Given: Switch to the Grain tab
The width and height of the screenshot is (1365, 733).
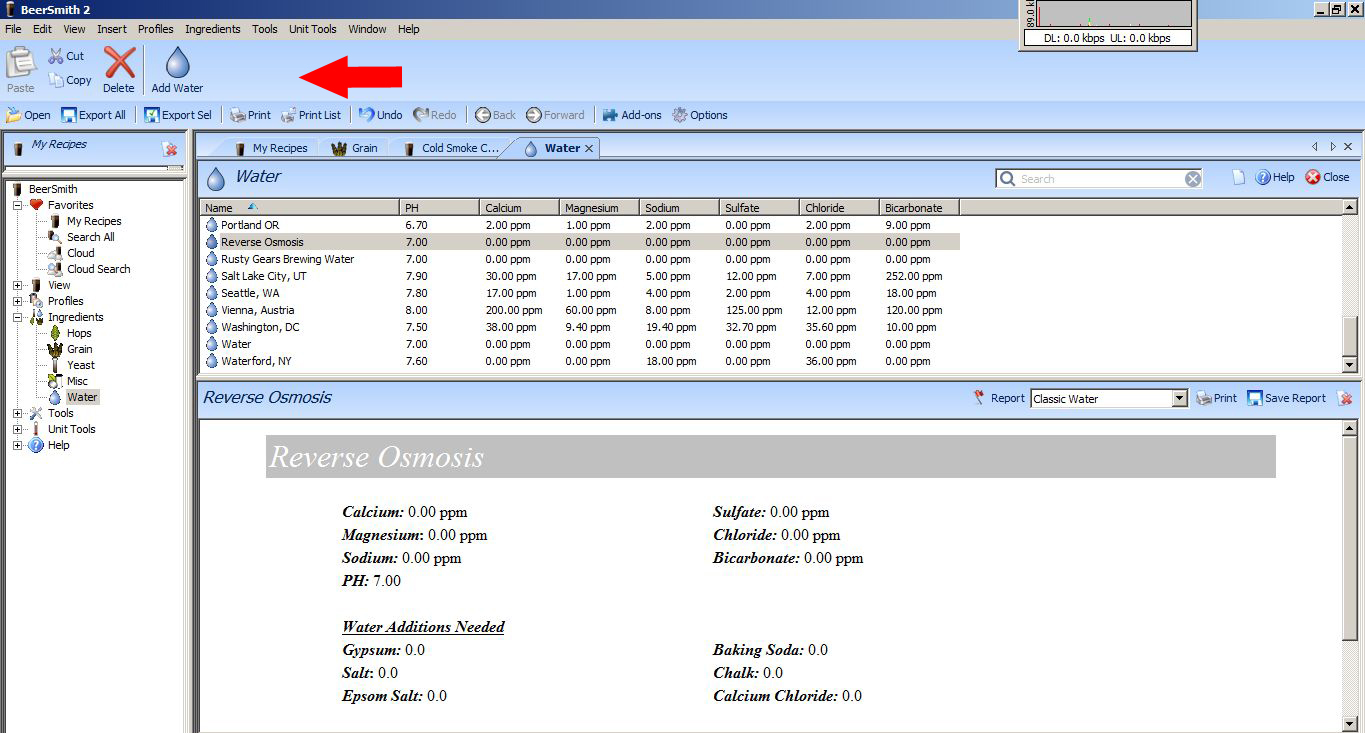Looking at the screenshot, I should coord(356,148).
